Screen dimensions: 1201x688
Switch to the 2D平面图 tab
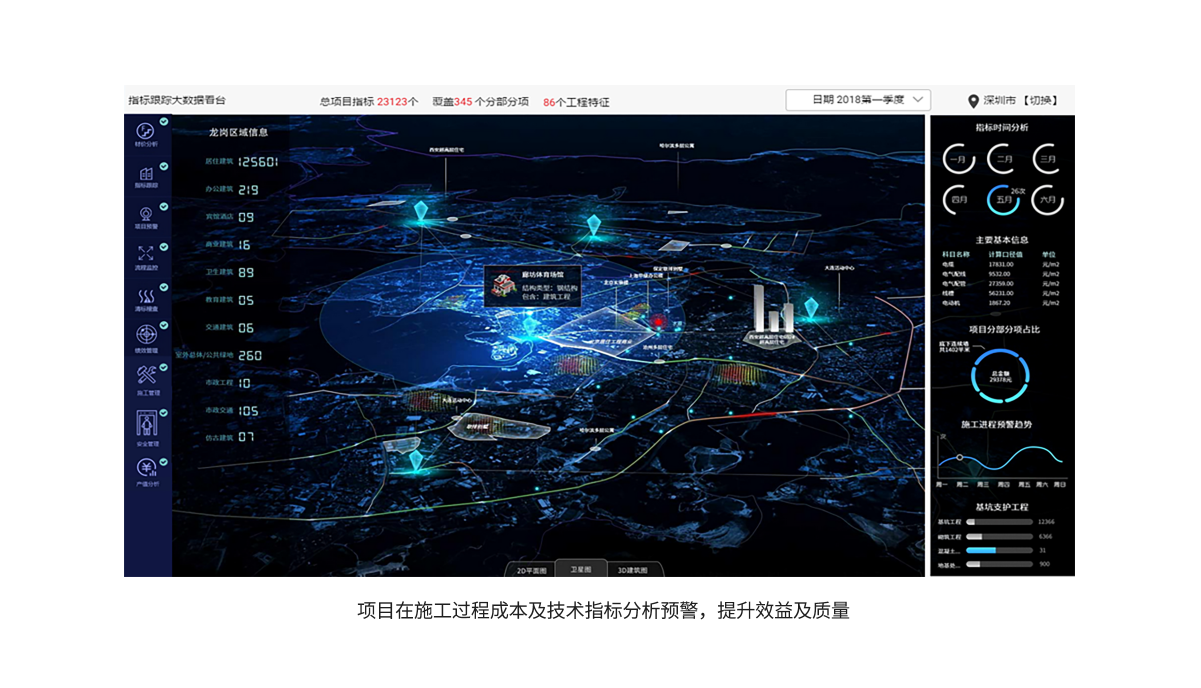(x=531, y=570)
